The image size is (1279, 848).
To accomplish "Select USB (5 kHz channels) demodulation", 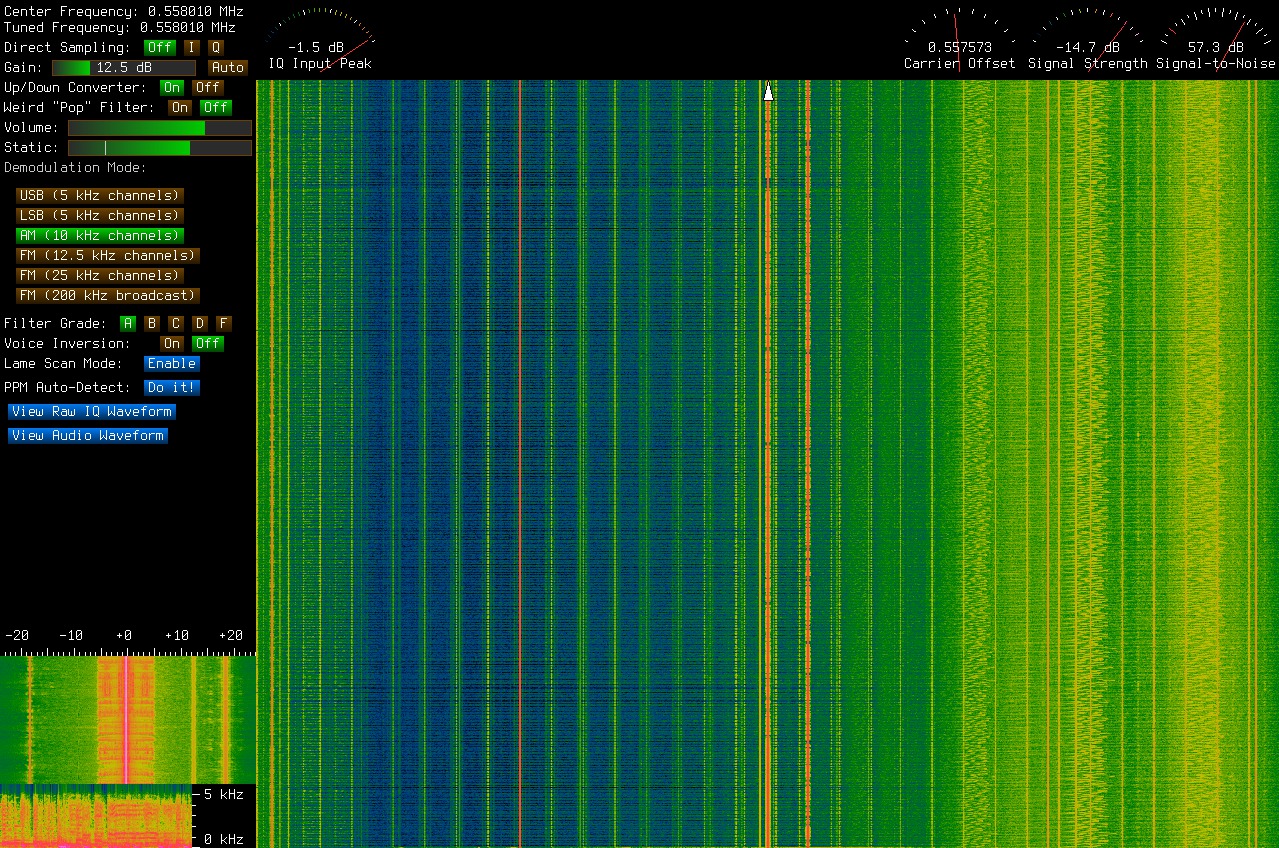I will tap(99, 195).
